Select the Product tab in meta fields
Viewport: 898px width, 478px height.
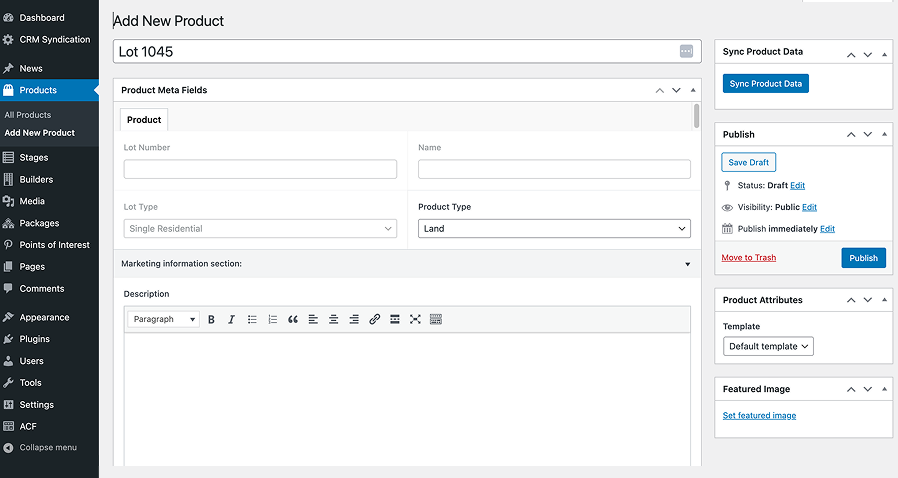(144, 120)
